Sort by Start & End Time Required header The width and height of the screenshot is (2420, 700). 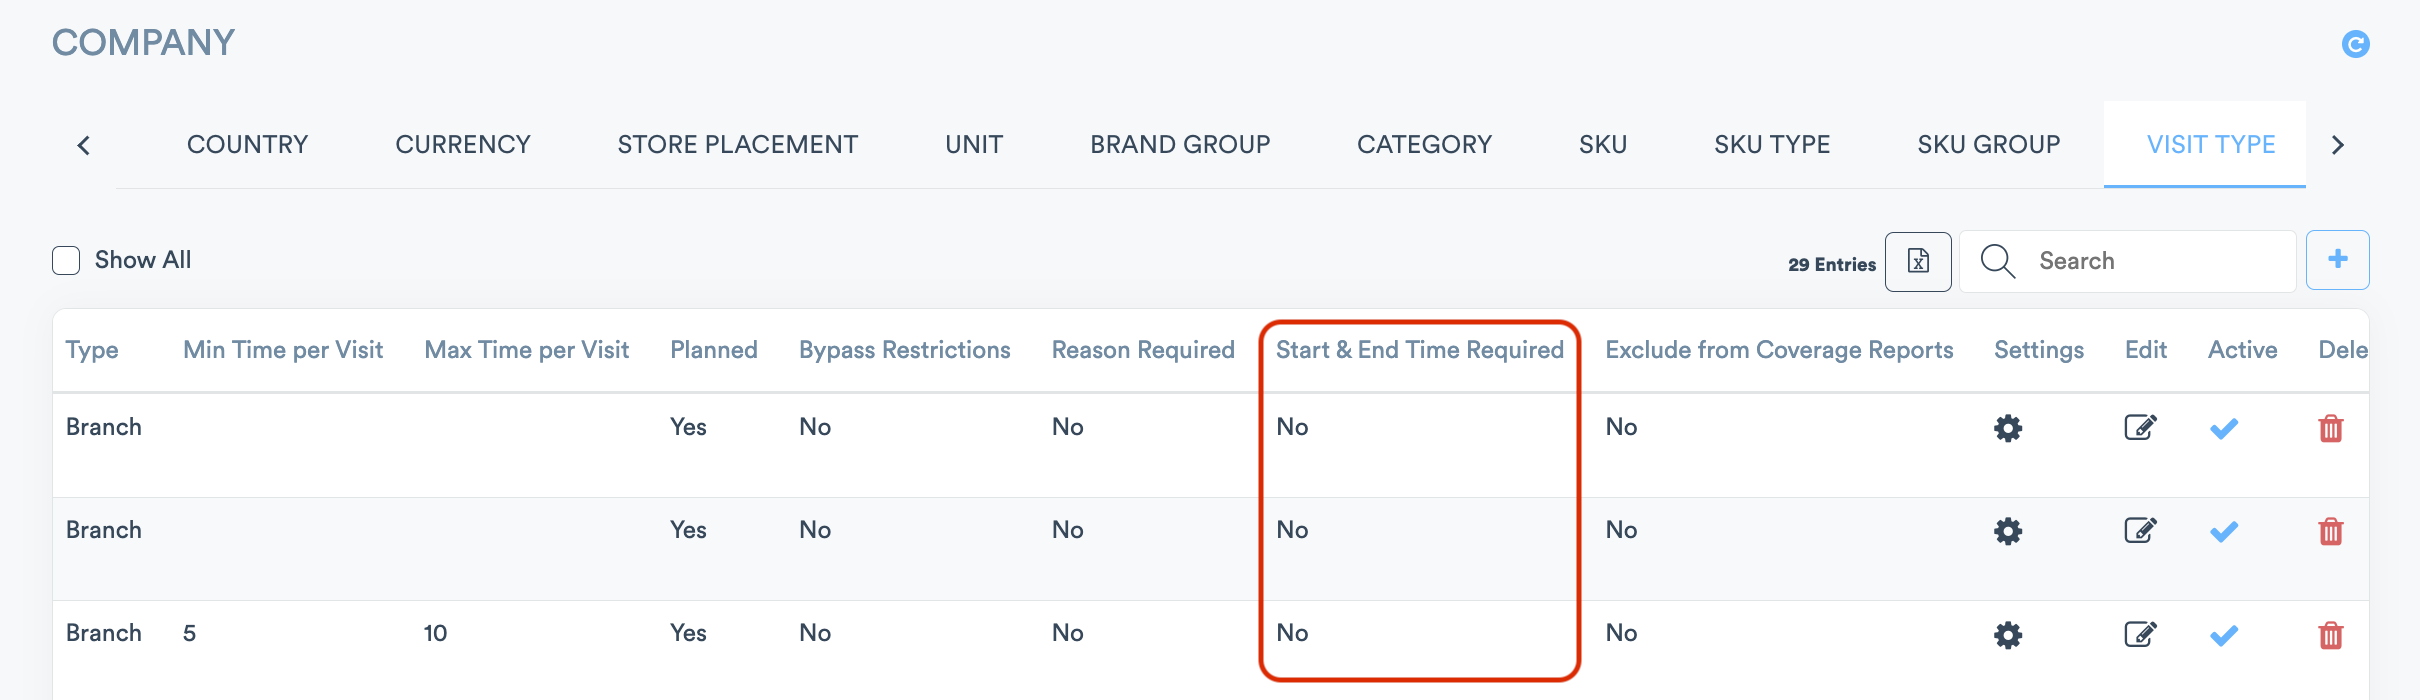pyautogui.click(x=1419, y=350)
